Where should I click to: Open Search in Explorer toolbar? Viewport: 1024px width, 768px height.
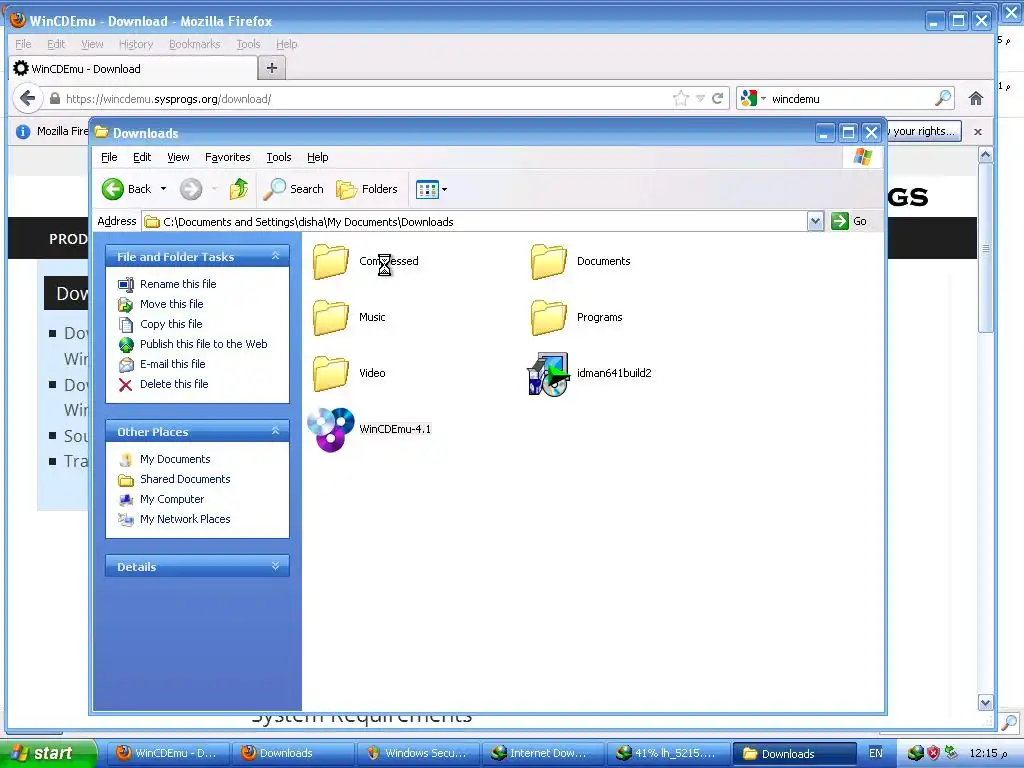293,189
